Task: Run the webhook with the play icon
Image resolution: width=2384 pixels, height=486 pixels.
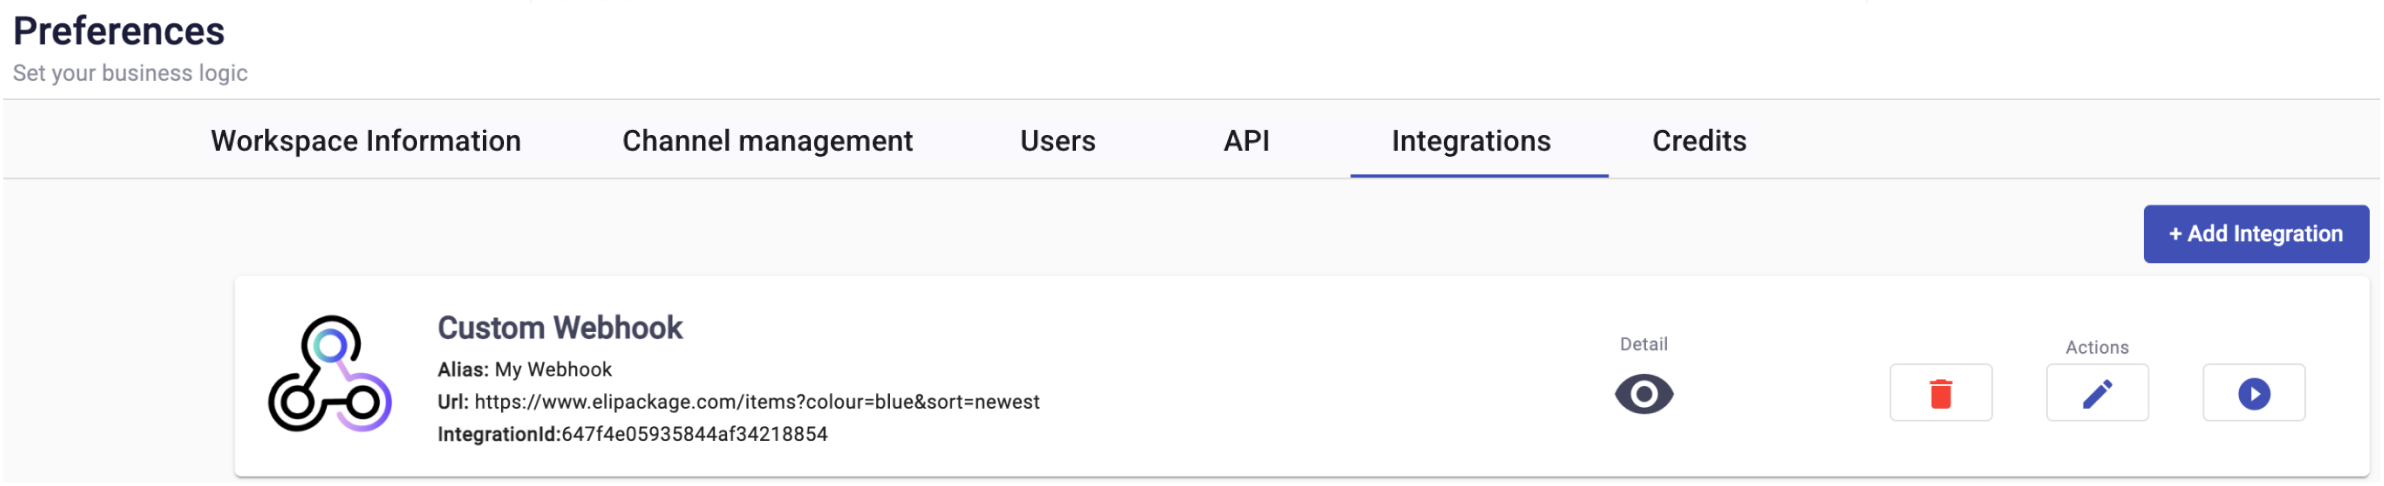Action: [x=2254, y=393]
